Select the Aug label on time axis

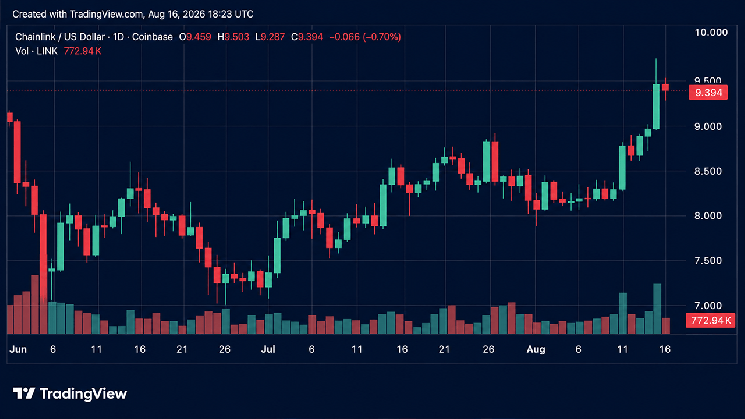click(535, 349)
